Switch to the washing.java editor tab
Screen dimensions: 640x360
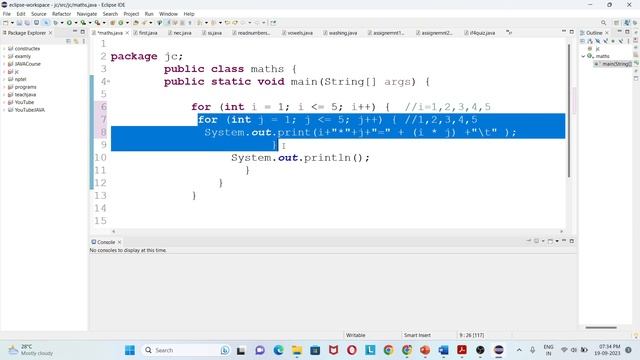[340, 33]
